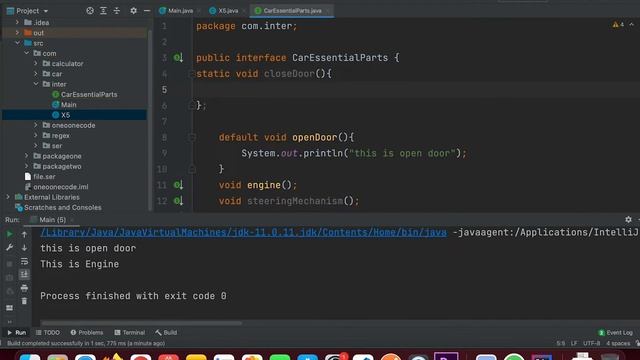Image resolution: width=640 pixels, height=360 pixels.
Task: Click the chevron next to warnings count
Action: tap(631, 25)
